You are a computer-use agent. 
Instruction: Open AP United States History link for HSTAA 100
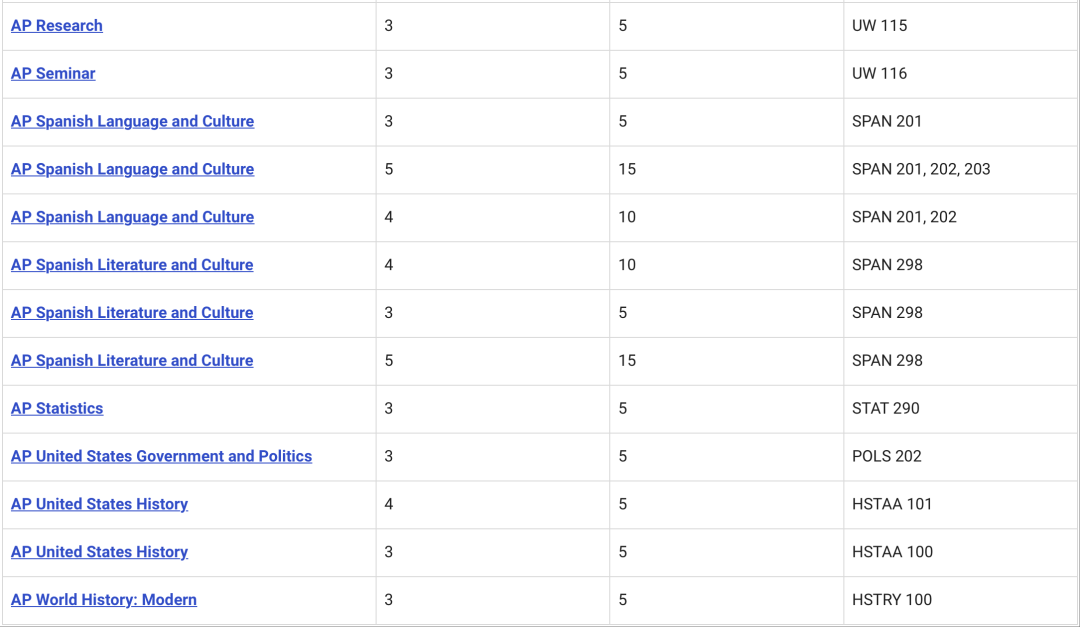point(99,552)
